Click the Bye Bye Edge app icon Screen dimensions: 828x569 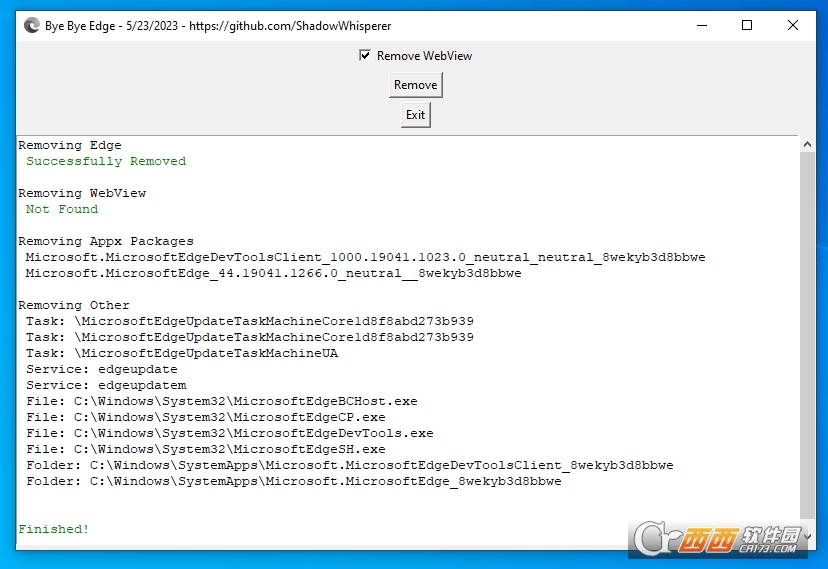point(32,25)
